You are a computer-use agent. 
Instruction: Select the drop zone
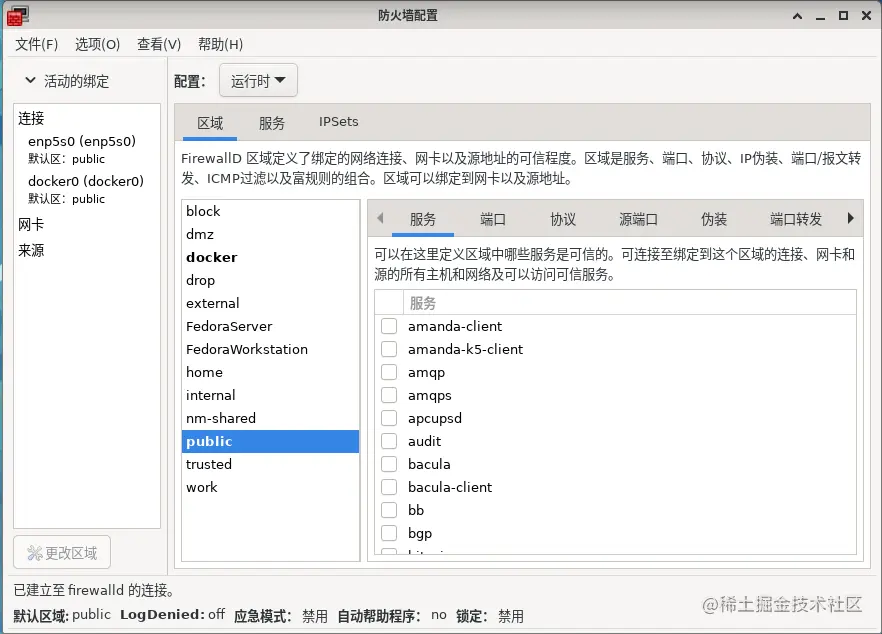[x=271, y=280]
